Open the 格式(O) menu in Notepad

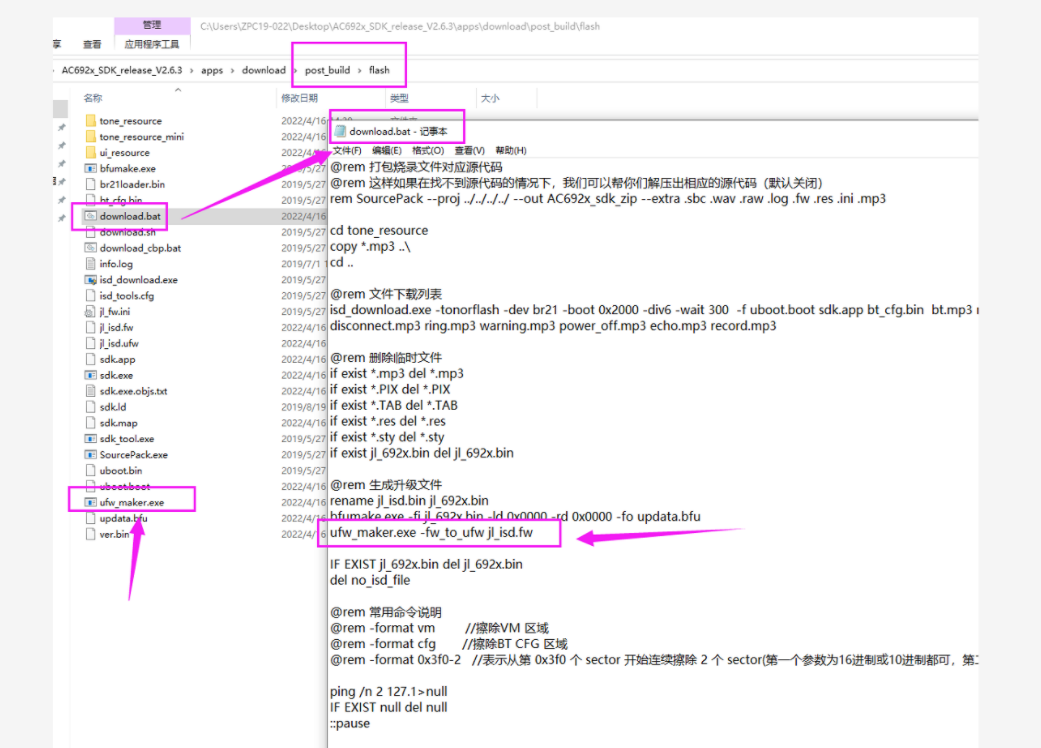point(428,151)
